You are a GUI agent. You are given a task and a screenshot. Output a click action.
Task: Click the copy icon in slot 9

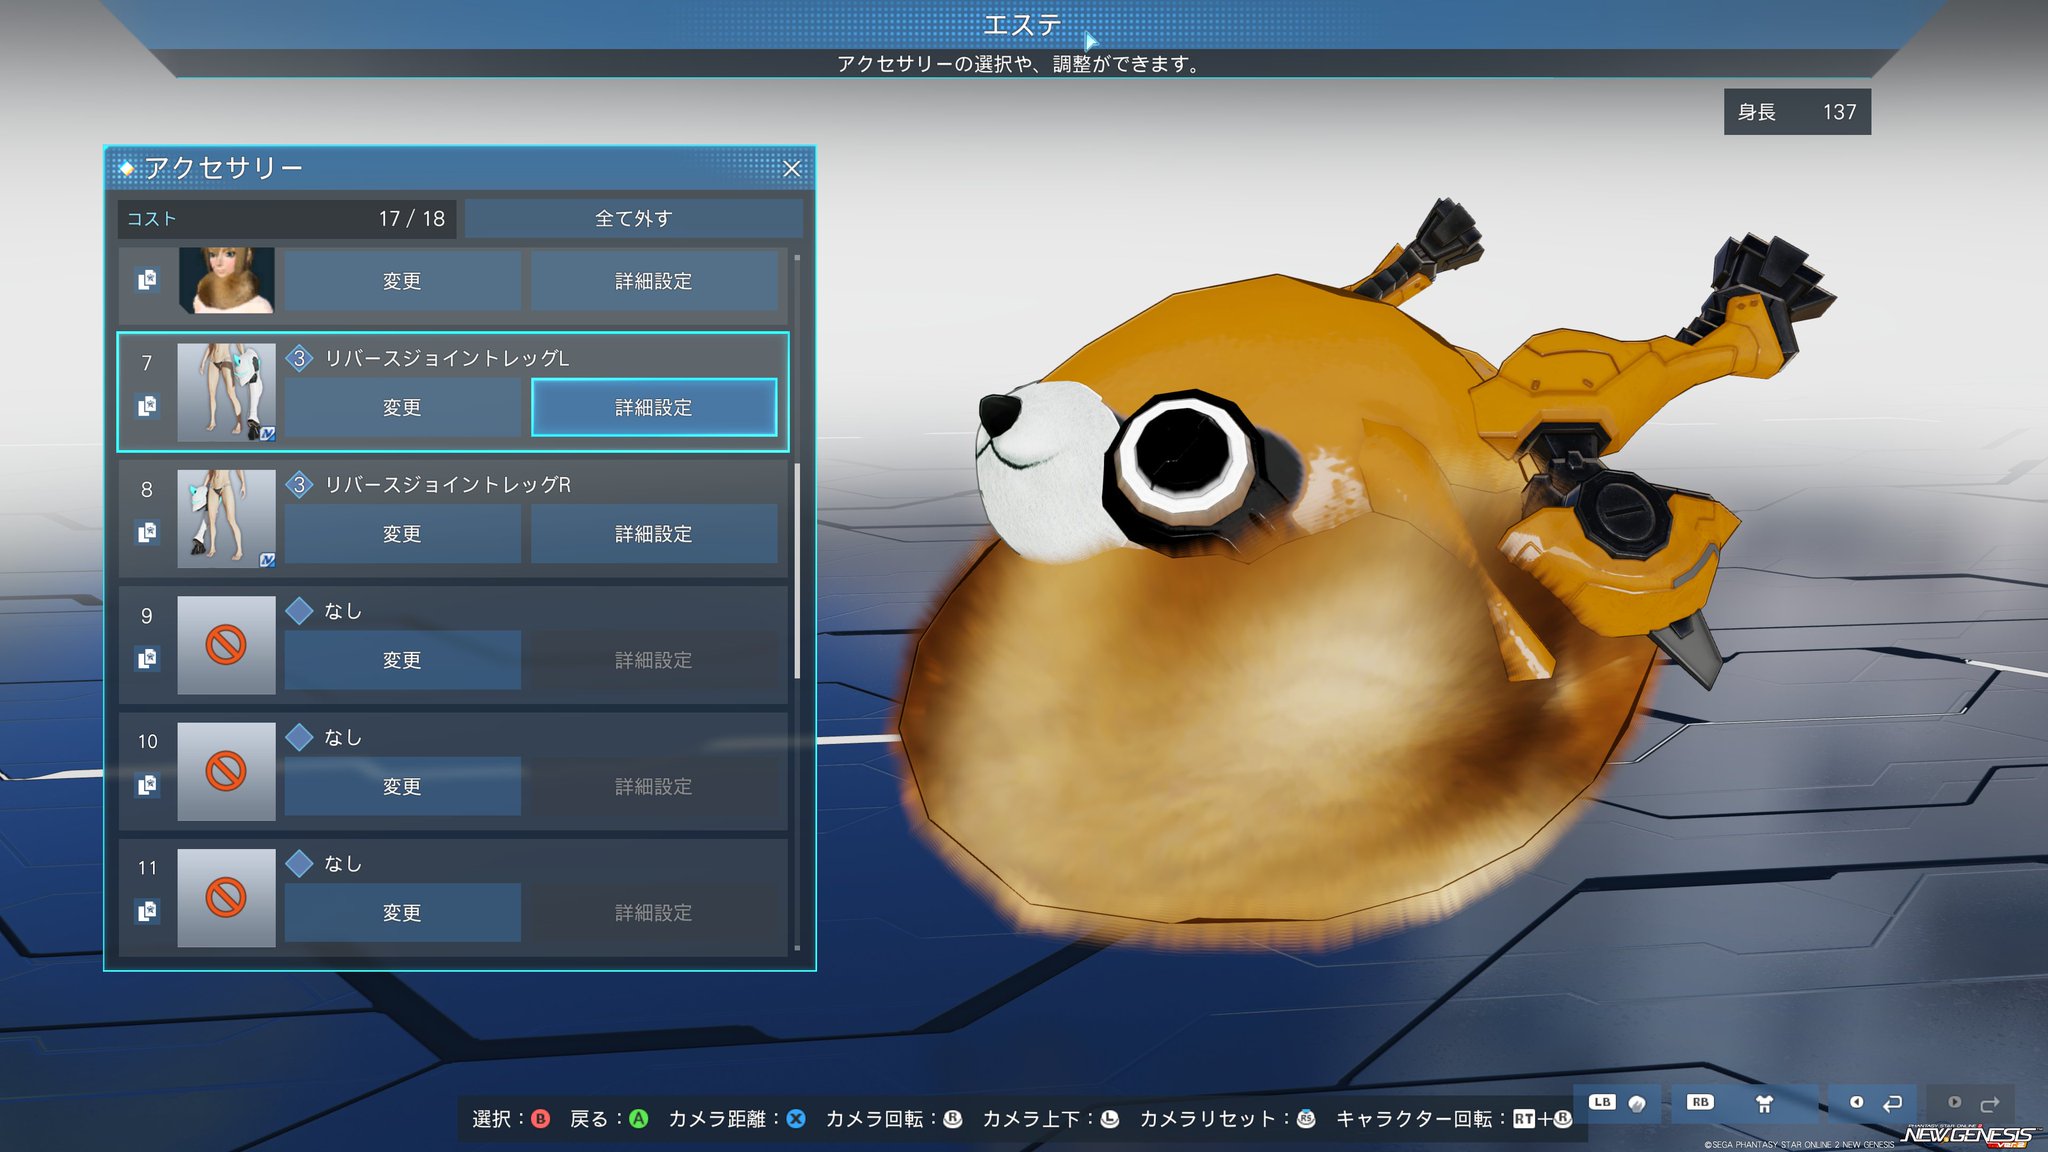click(x=147, y=659)
